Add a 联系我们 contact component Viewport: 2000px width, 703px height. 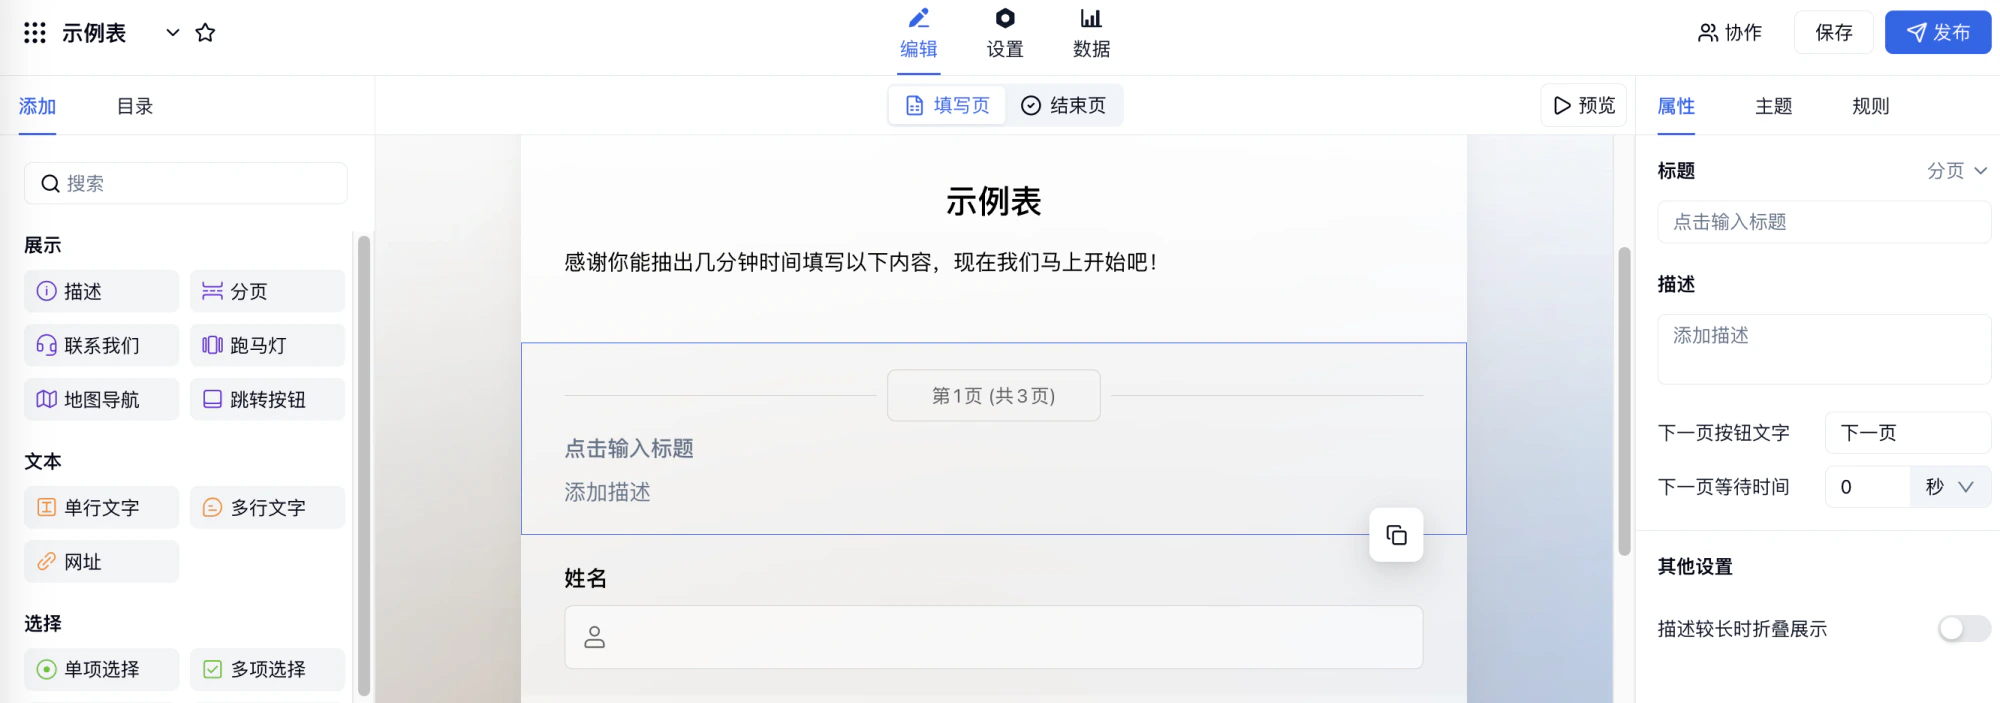[x=101, y=345]
